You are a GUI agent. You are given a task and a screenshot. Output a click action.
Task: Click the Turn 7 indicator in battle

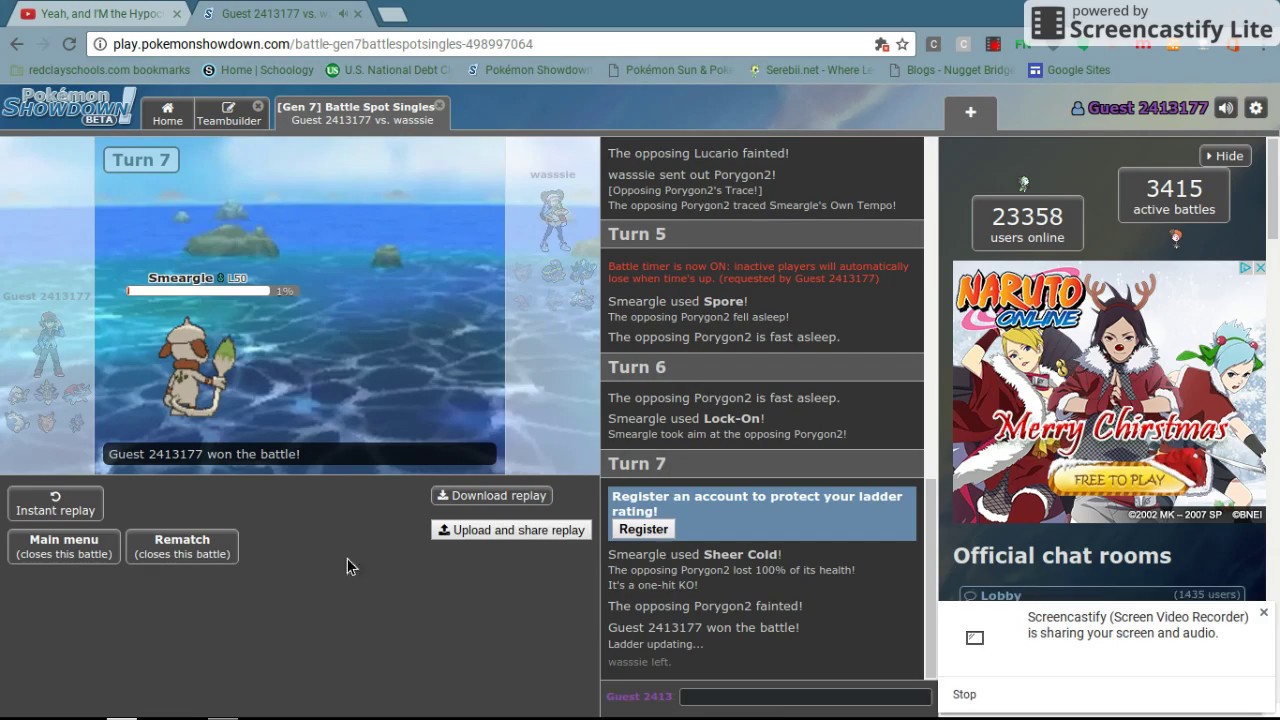click(x=141, y=160)
